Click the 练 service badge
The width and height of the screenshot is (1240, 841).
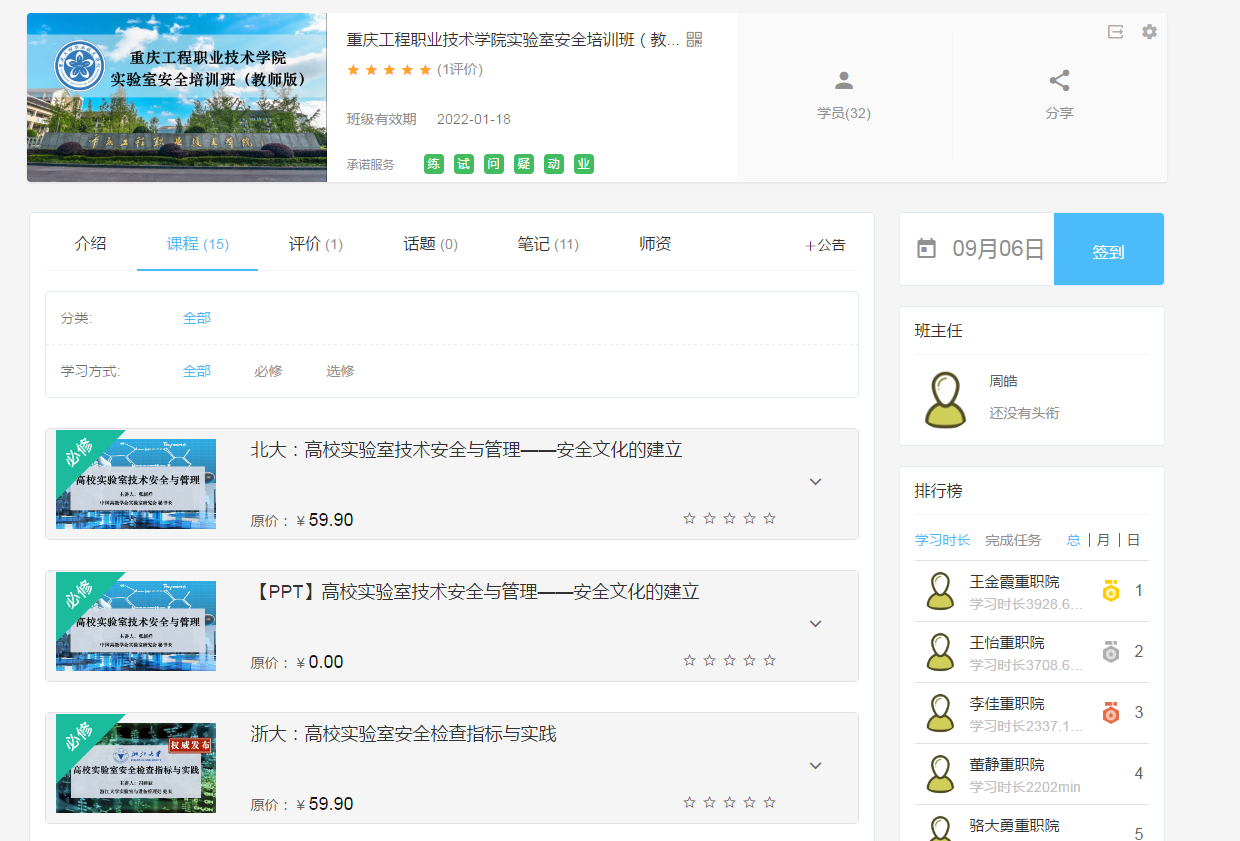[434, 164]
